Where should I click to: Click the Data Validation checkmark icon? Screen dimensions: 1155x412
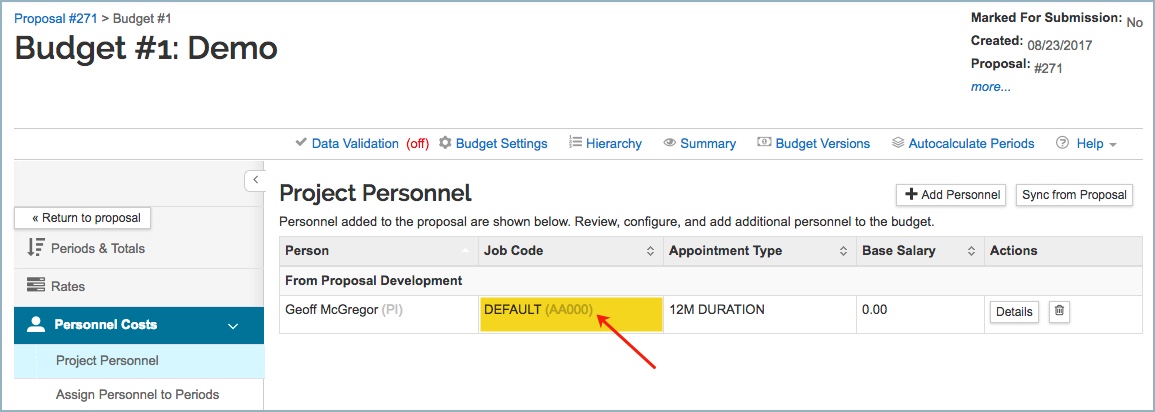[301, 143]
